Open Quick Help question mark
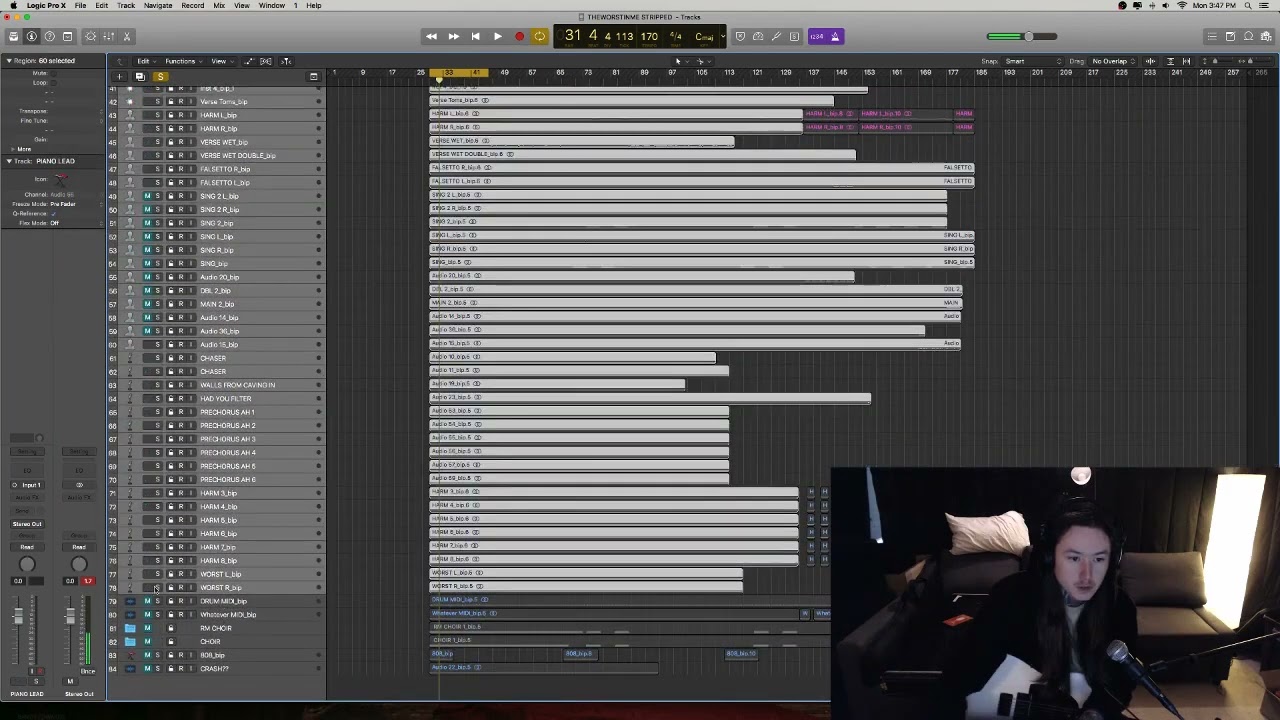Image resolution: width=1280 pixels, height=720 pixels. click(x=49, y=36)
